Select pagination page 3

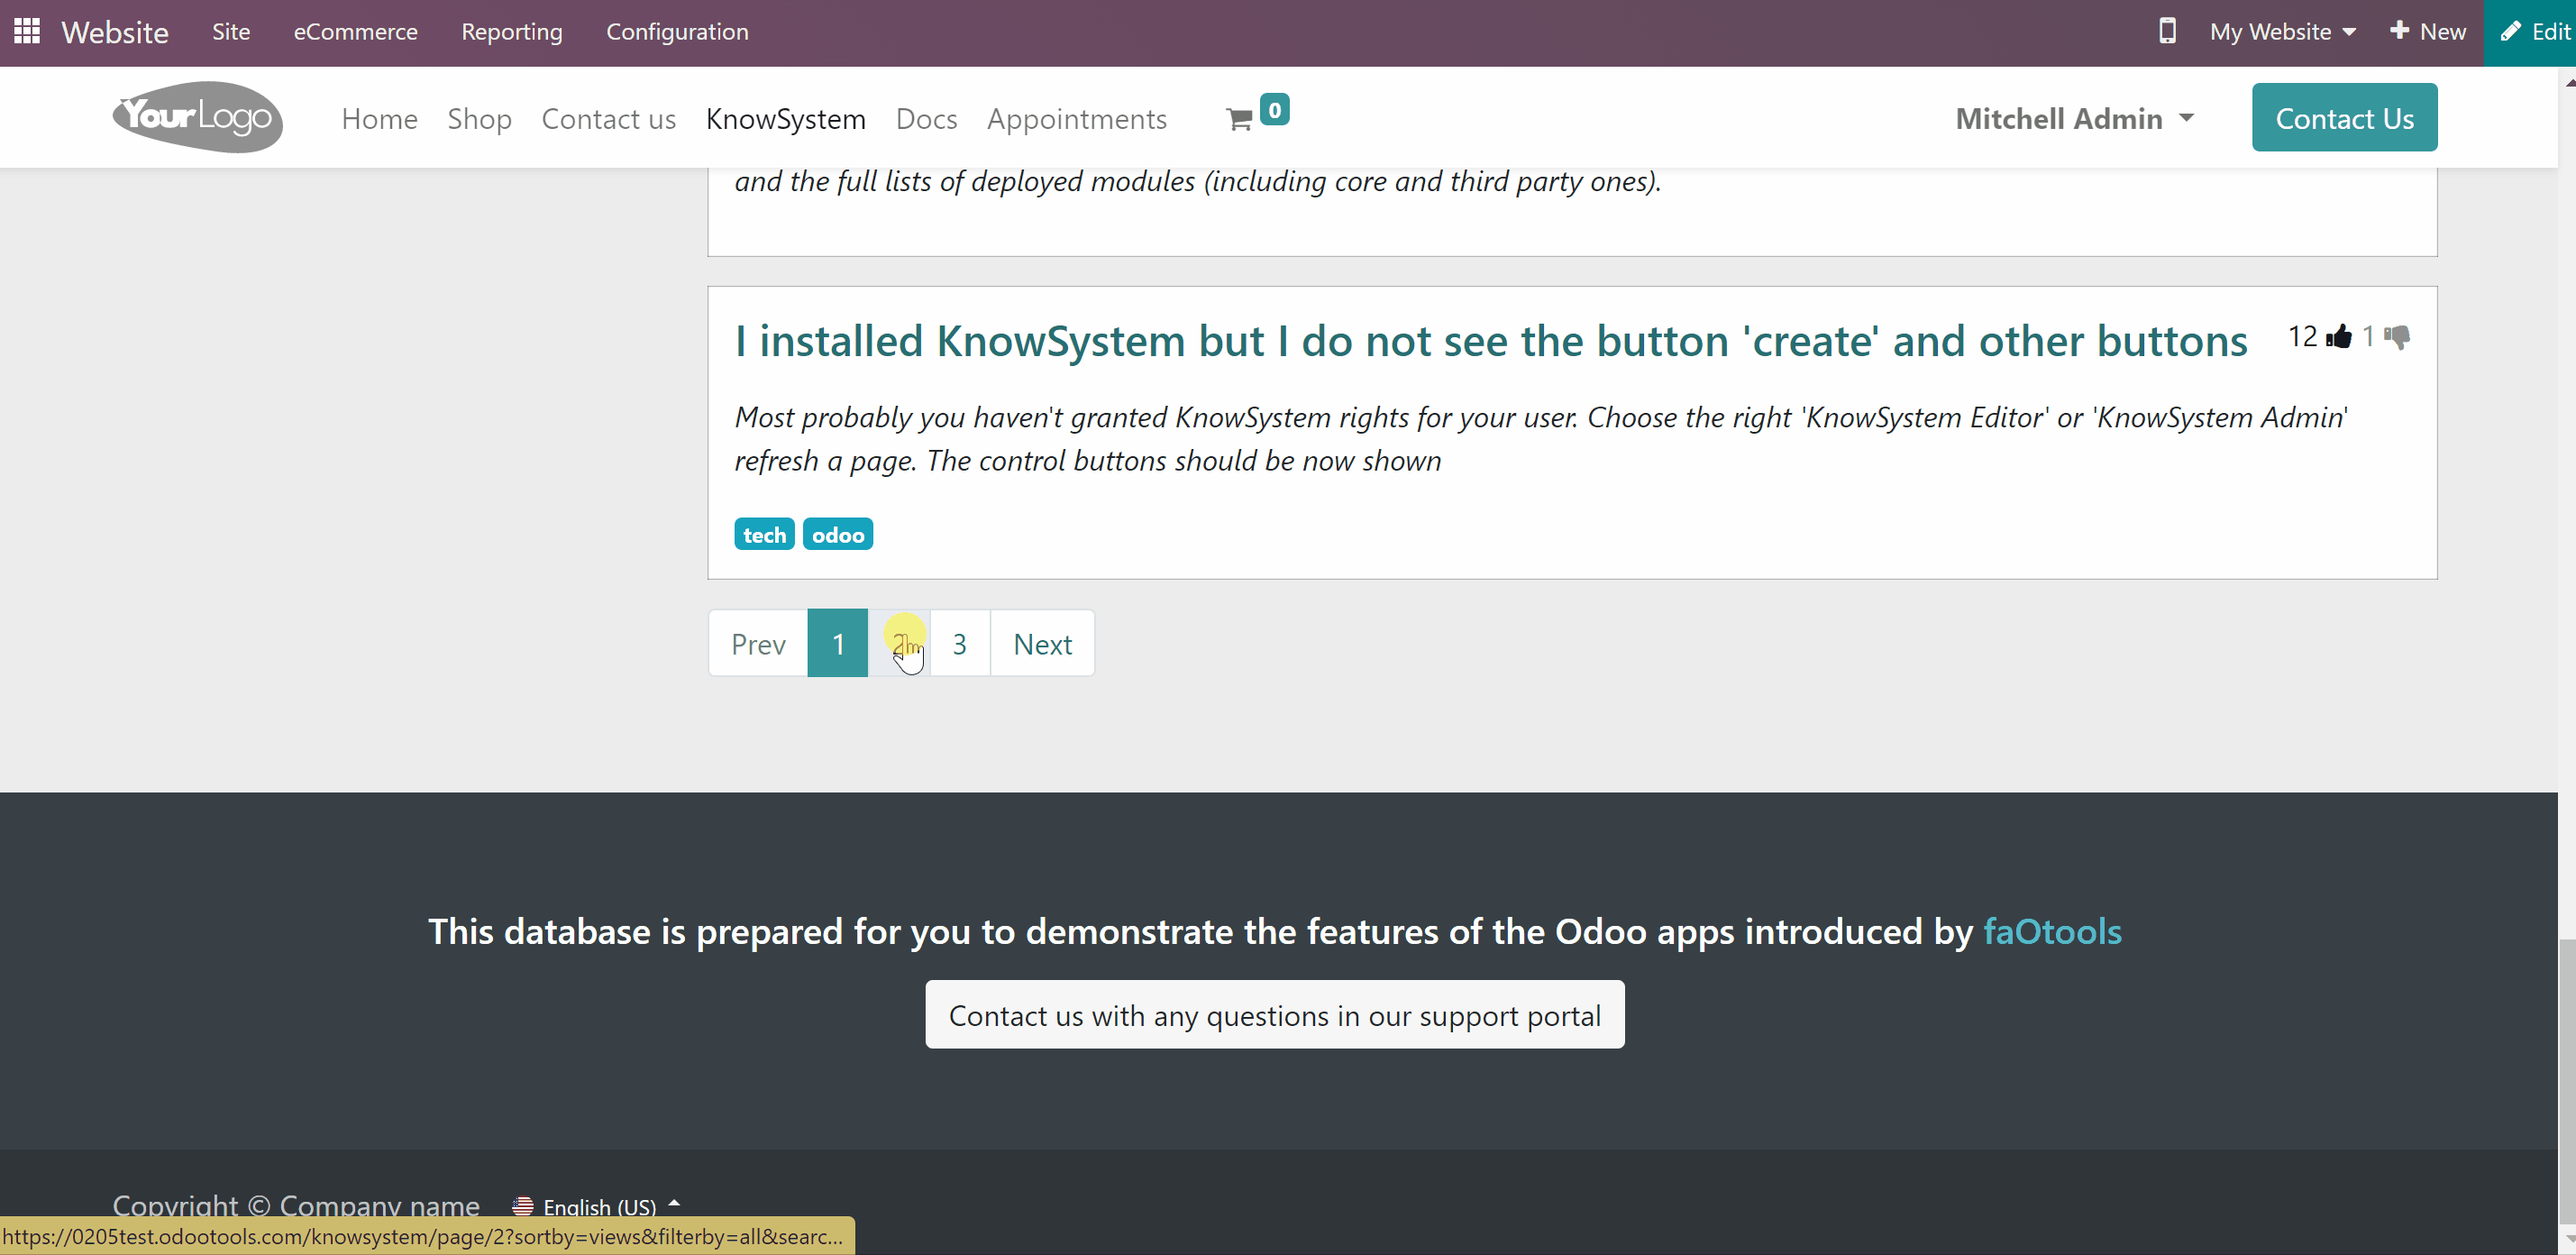[x=960, y=644]
